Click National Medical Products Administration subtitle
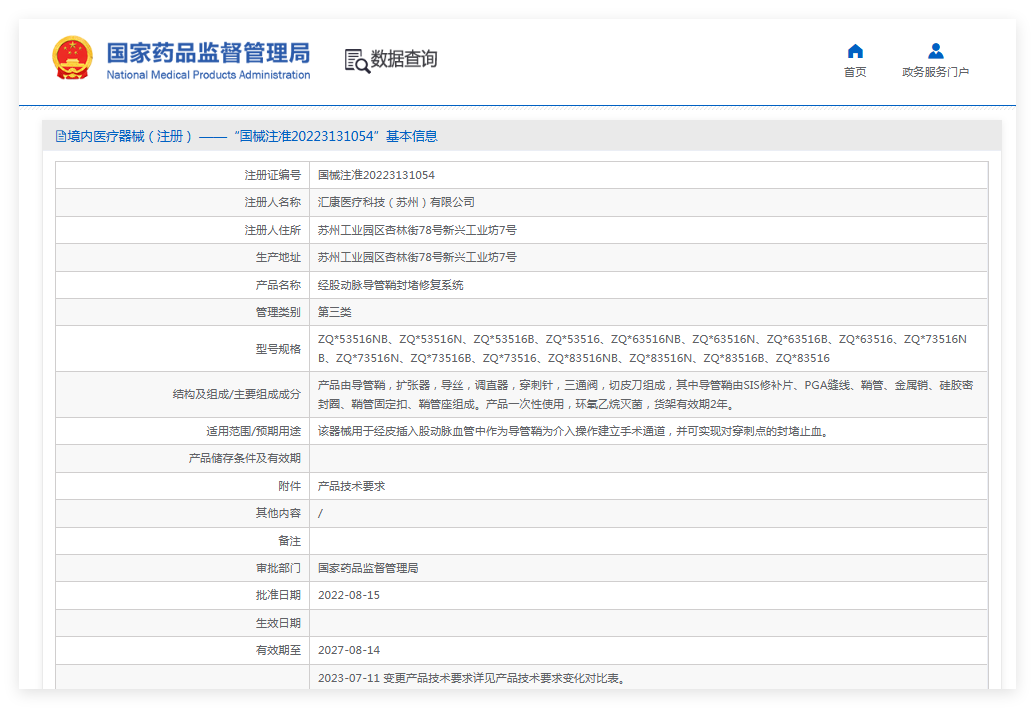 coord(208,75)
